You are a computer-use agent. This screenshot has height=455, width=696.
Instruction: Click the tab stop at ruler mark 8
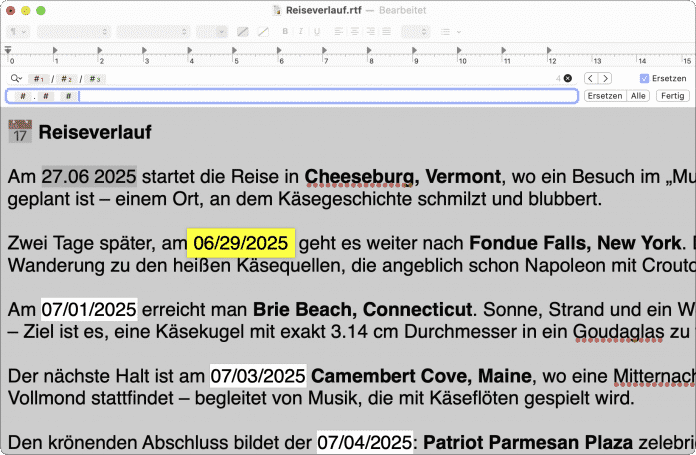pos(370,50)
